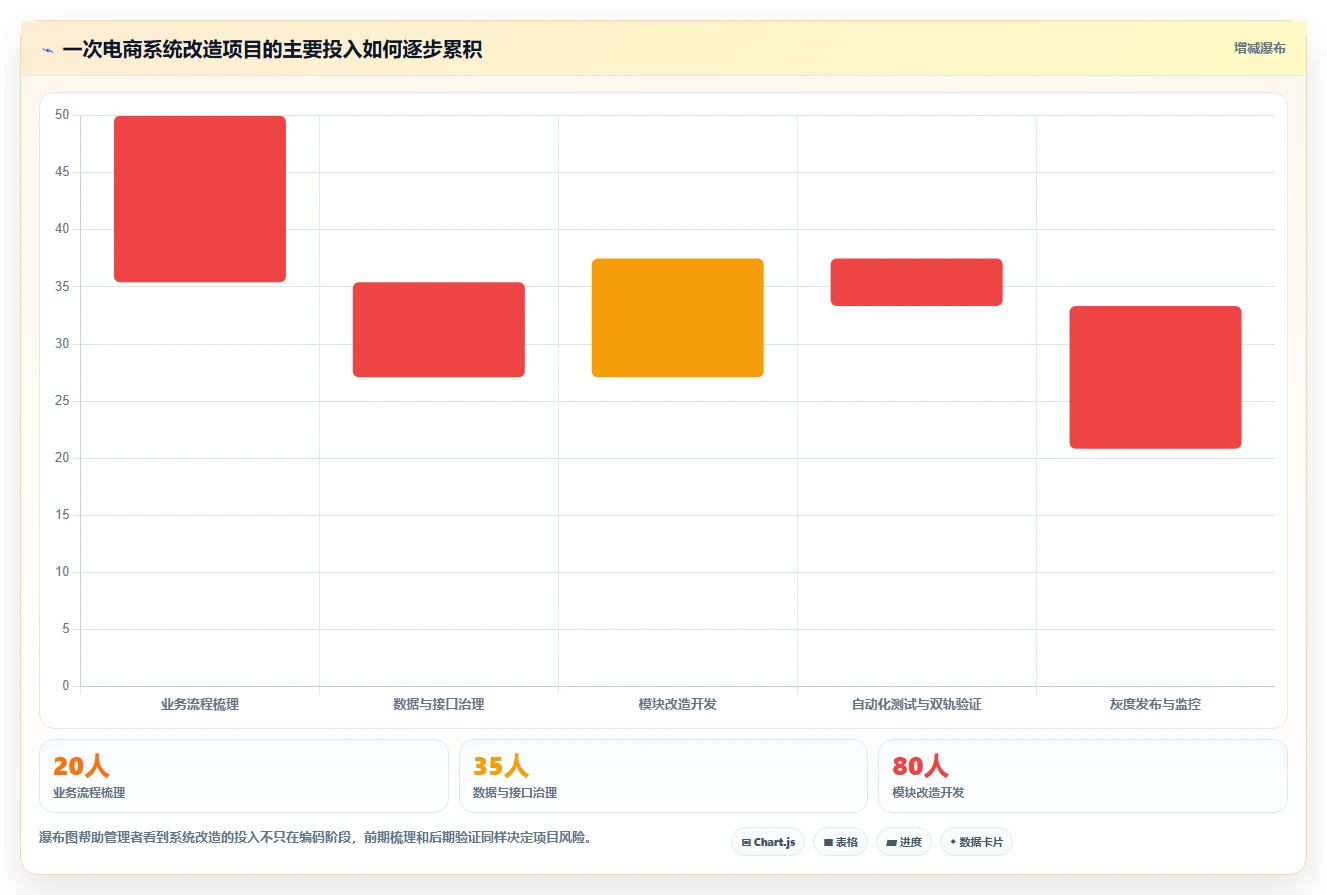Select the 表格 chip
1327x895 pixels.
click(840, 842)
